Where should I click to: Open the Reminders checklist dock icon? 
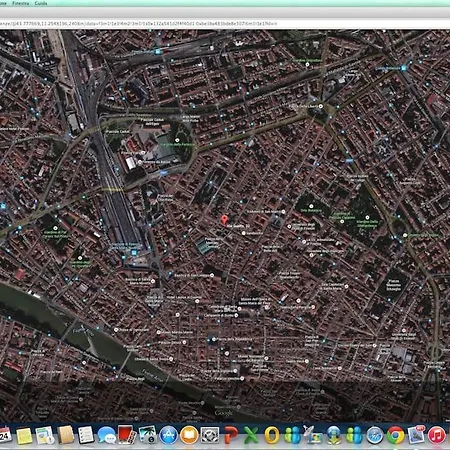(x=86, y=435)
